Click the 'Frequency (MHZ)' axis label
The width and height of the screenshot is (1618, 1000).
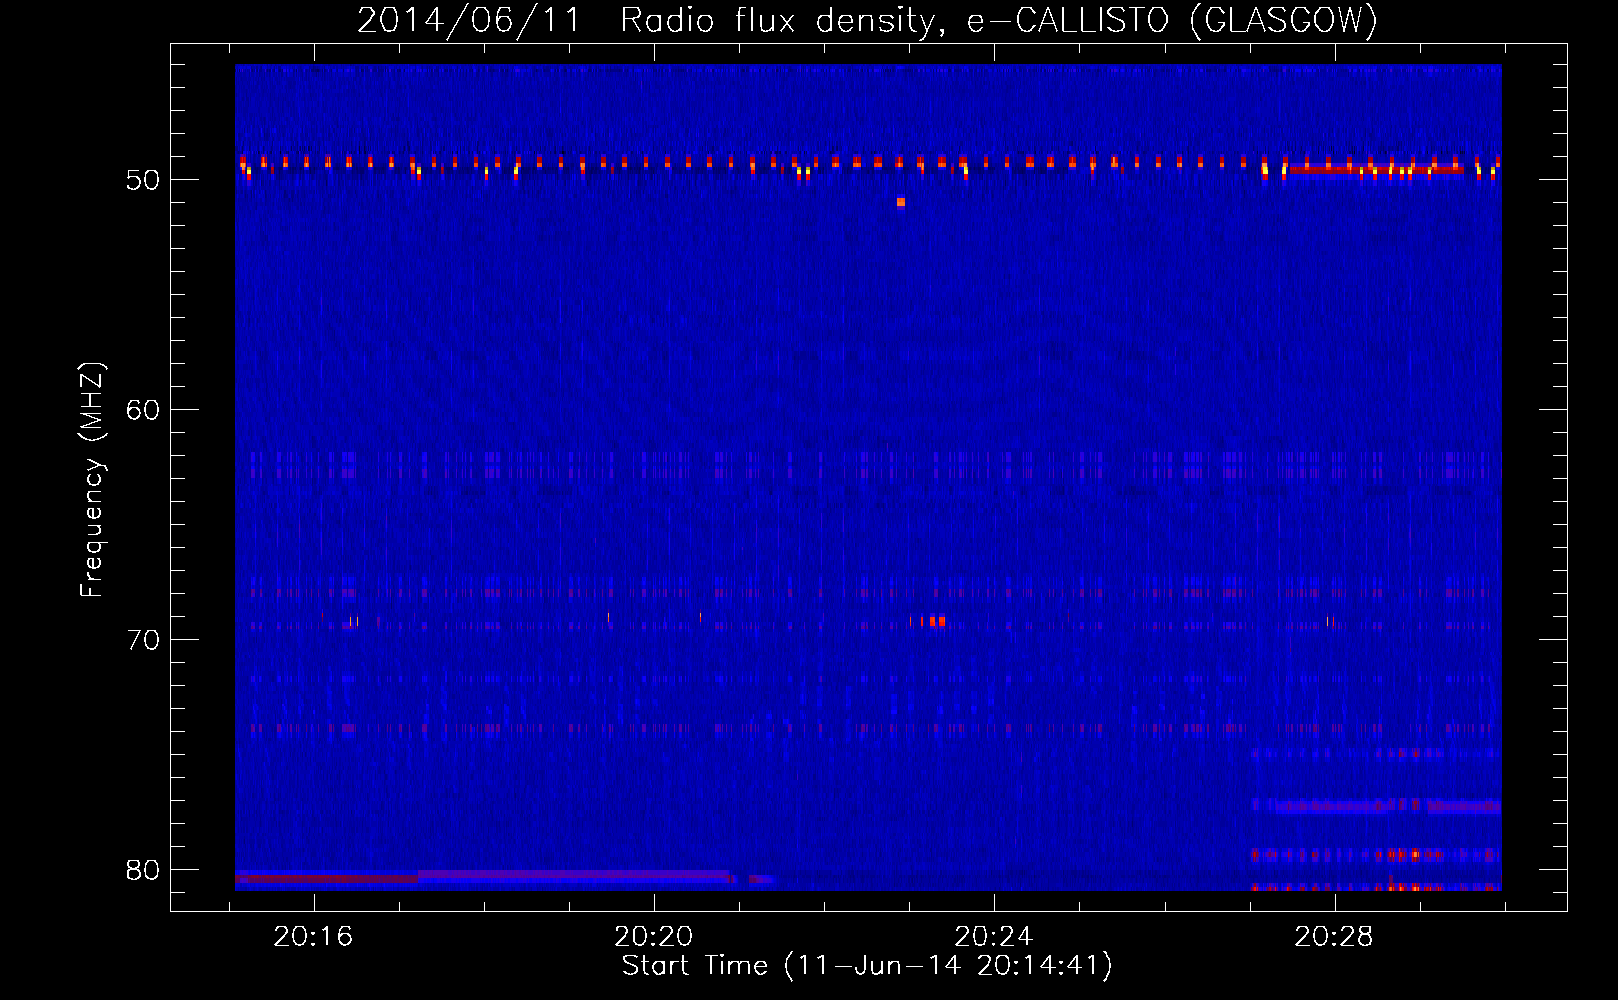click(x=92, y=480)
